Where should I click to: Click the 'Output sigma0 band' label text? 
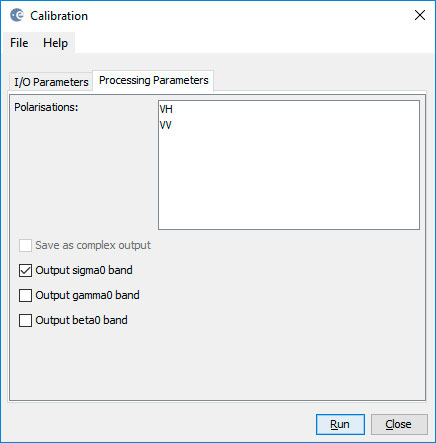pos(84,270)
